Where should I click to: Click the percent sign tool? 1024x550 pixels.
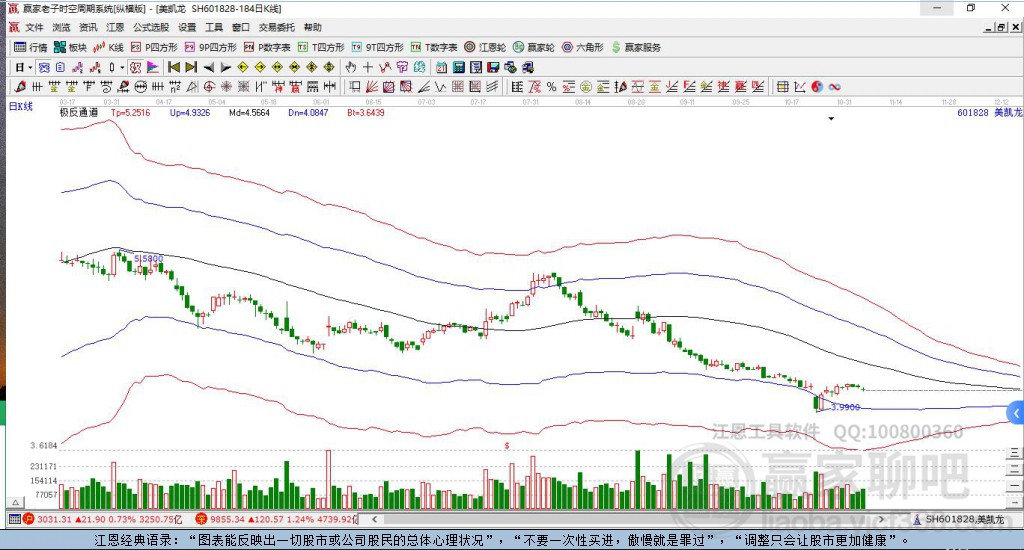(551, 87)
